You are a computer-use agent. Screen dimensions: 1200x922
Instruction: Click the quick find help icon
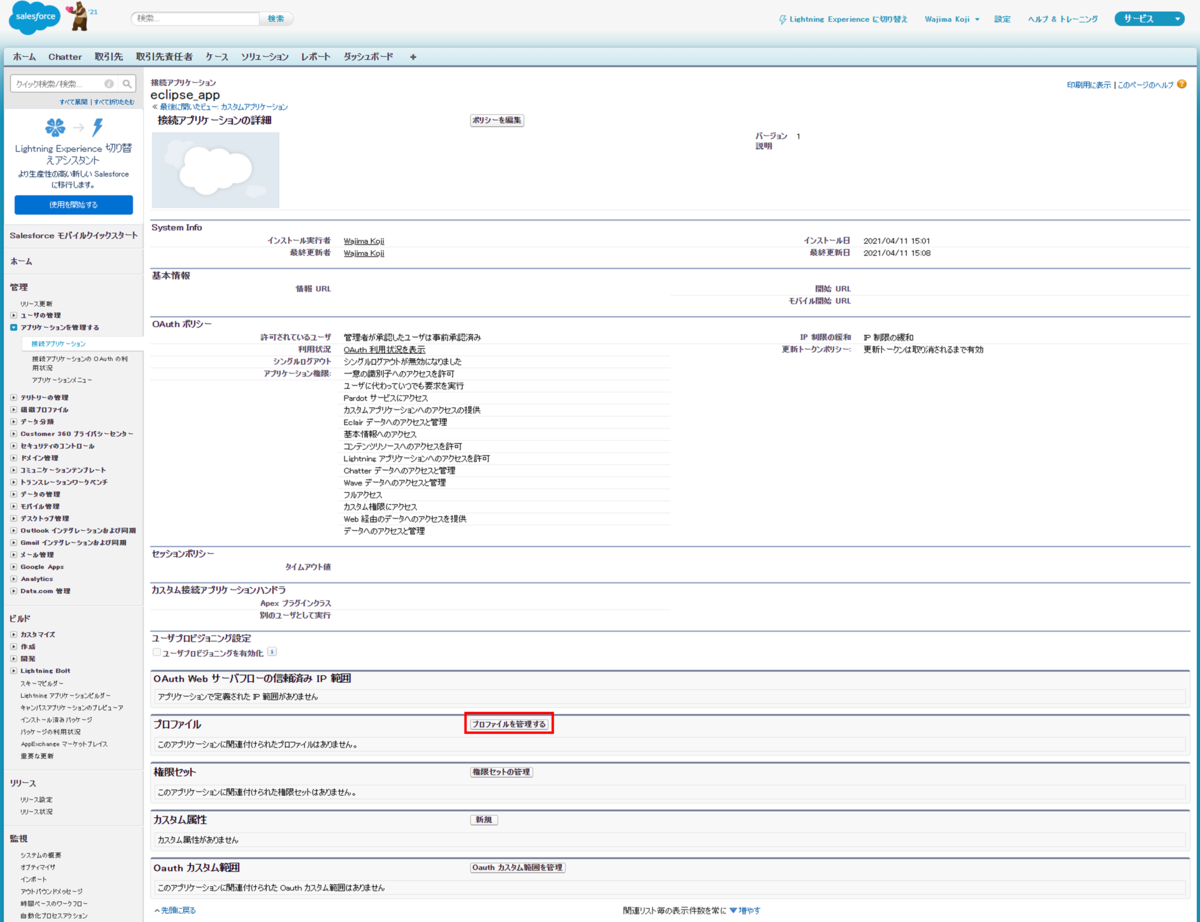109,84
